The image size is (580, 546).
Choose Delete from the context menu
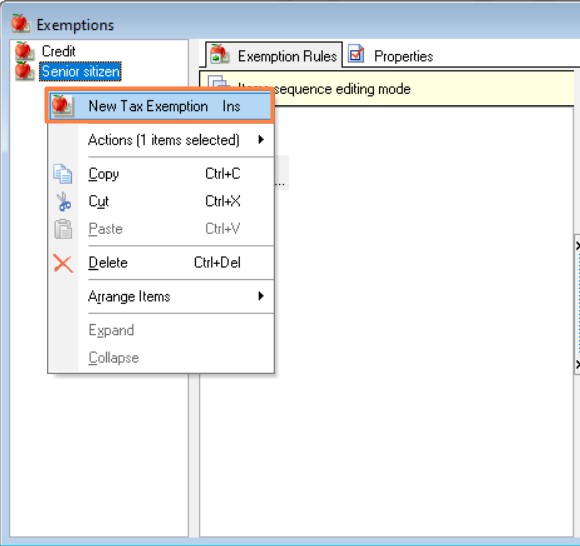point(162,263)
